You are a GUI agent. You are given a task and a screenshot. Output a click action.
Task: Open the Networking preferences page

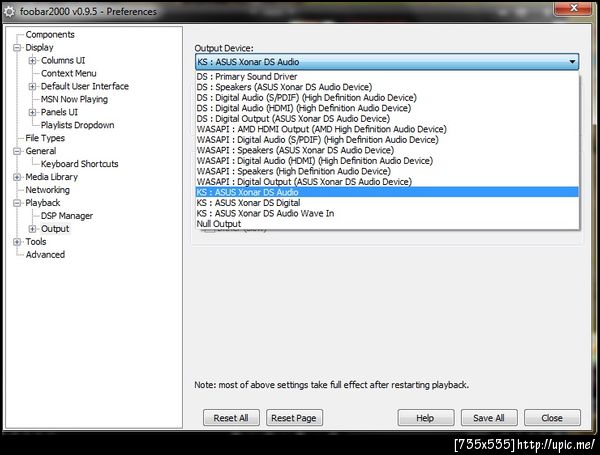coord(47,190)
